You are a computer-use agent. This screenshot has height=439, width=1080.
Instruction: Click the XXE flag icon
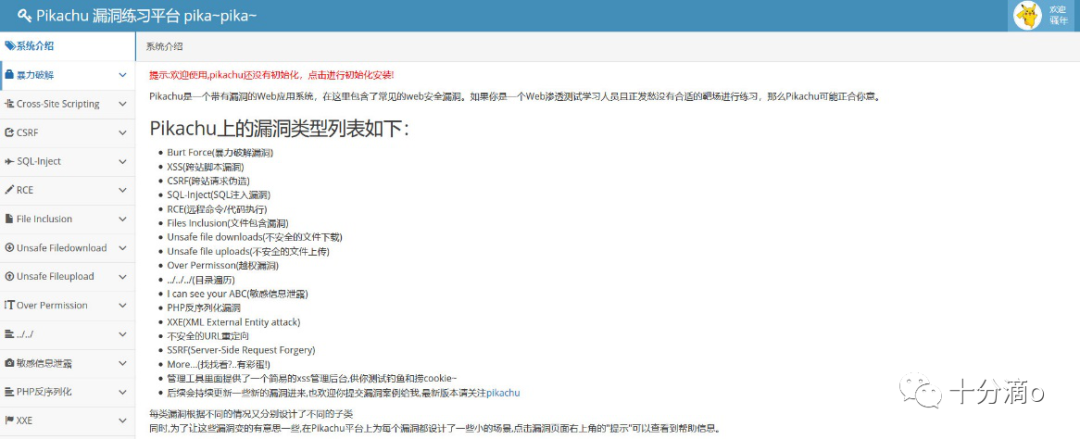pyautogui.click(x=10, y=420)
